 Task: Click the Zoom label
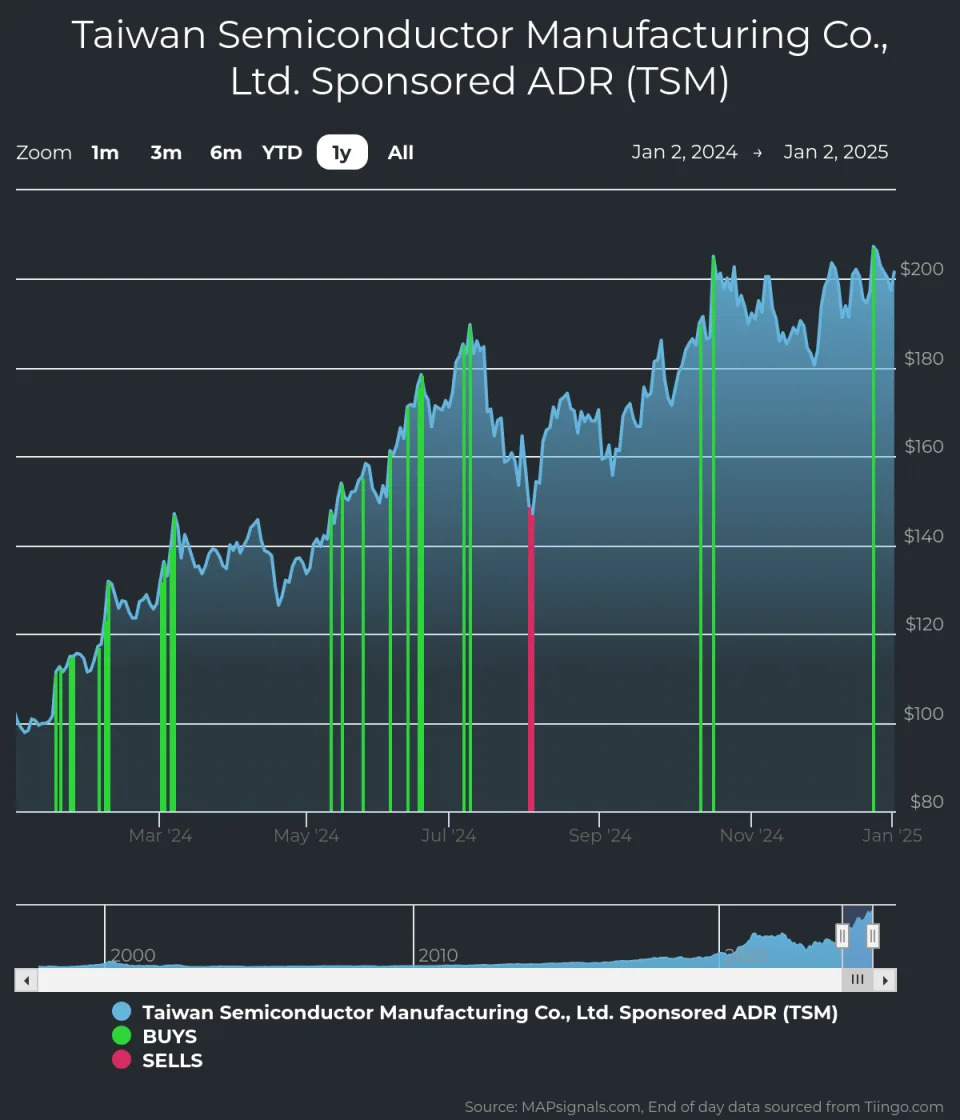tap(44, 152)
